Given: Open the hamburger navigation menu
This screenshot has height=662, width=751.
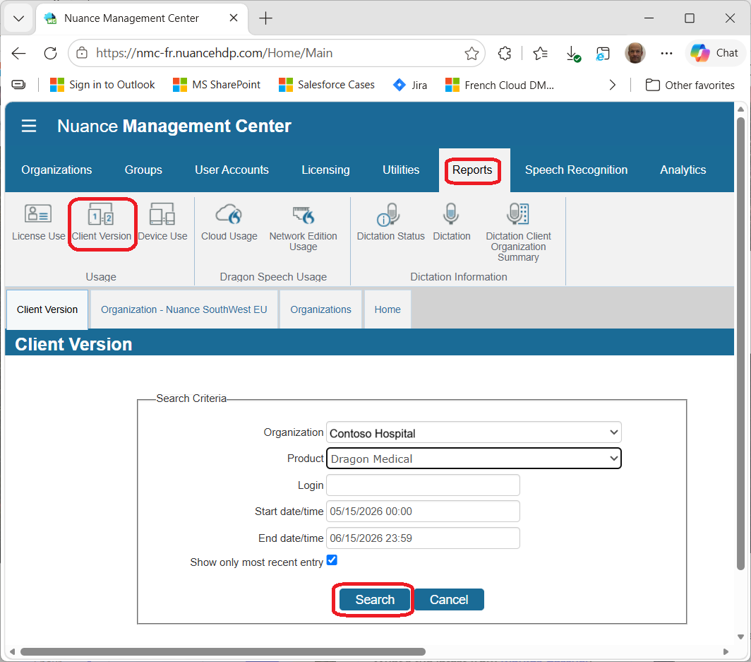Looking at the screenshot, I should 29,126.
